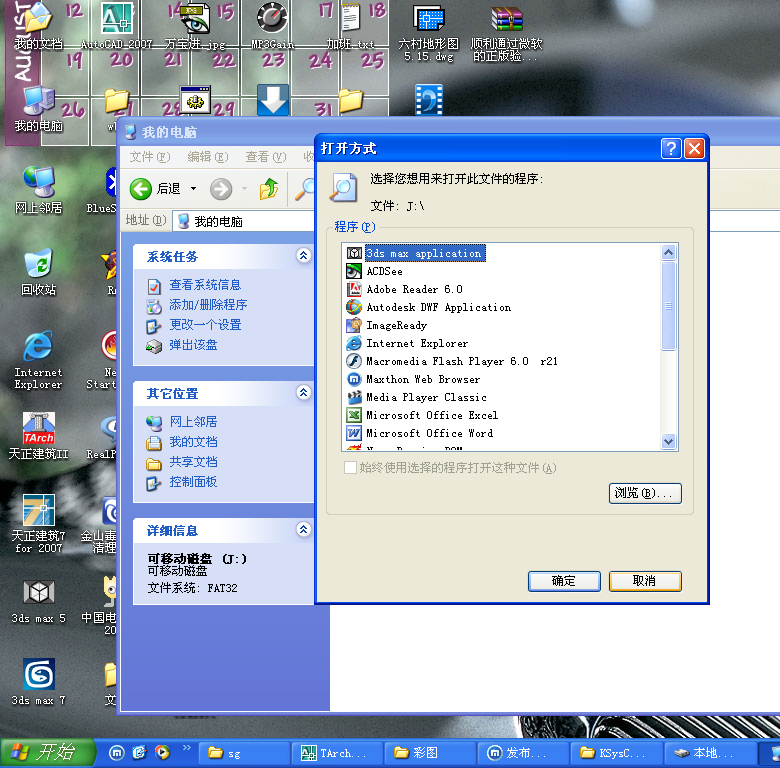Select Internet Explorer in program list

(417, 343)
